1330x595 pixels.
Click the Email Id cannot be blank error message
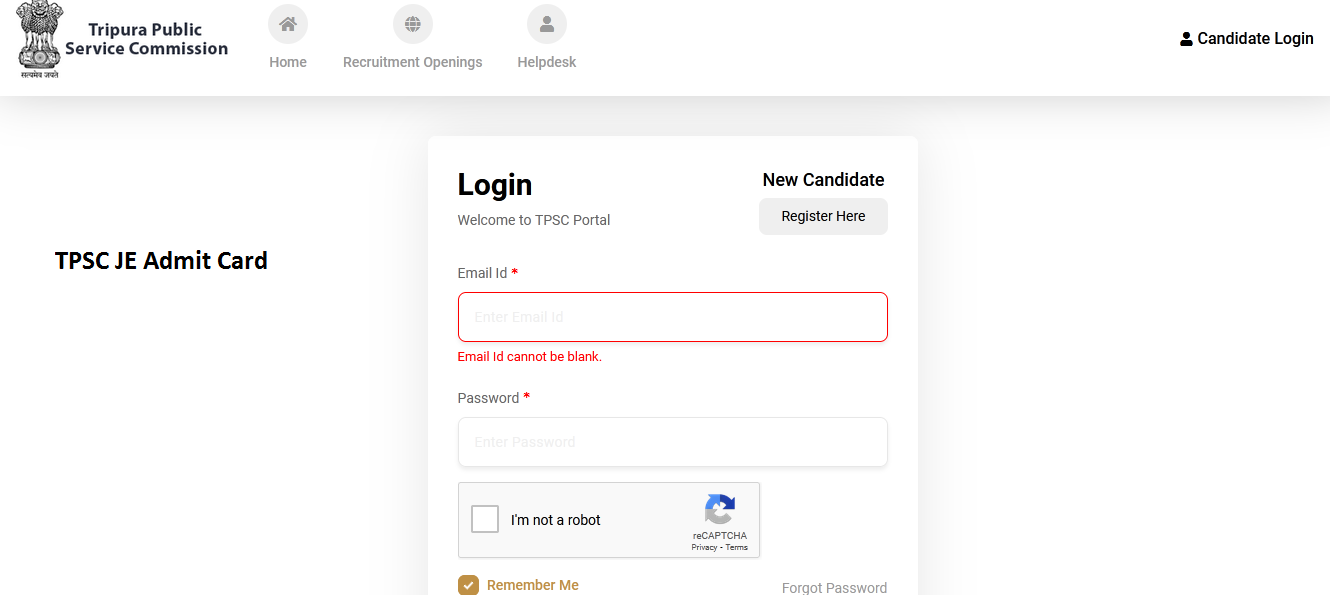pyautogui.click(x=529, y=356)
